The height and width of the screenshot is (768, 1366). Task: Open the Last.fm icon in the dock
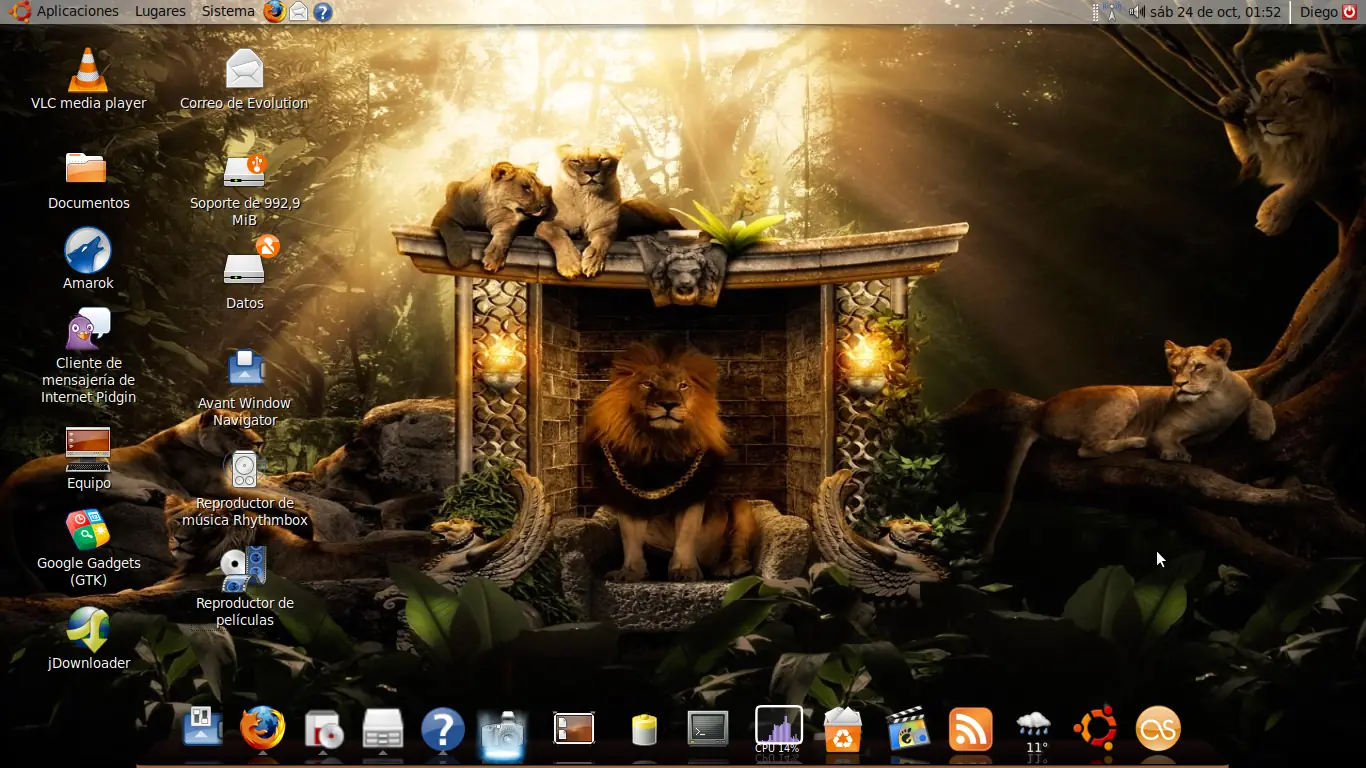click(1158, 729)
